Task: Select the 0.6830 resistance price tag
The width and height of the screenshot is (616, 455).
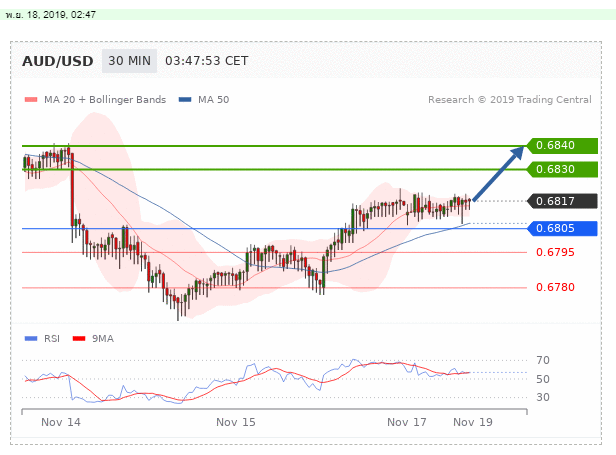Action: 562,169
